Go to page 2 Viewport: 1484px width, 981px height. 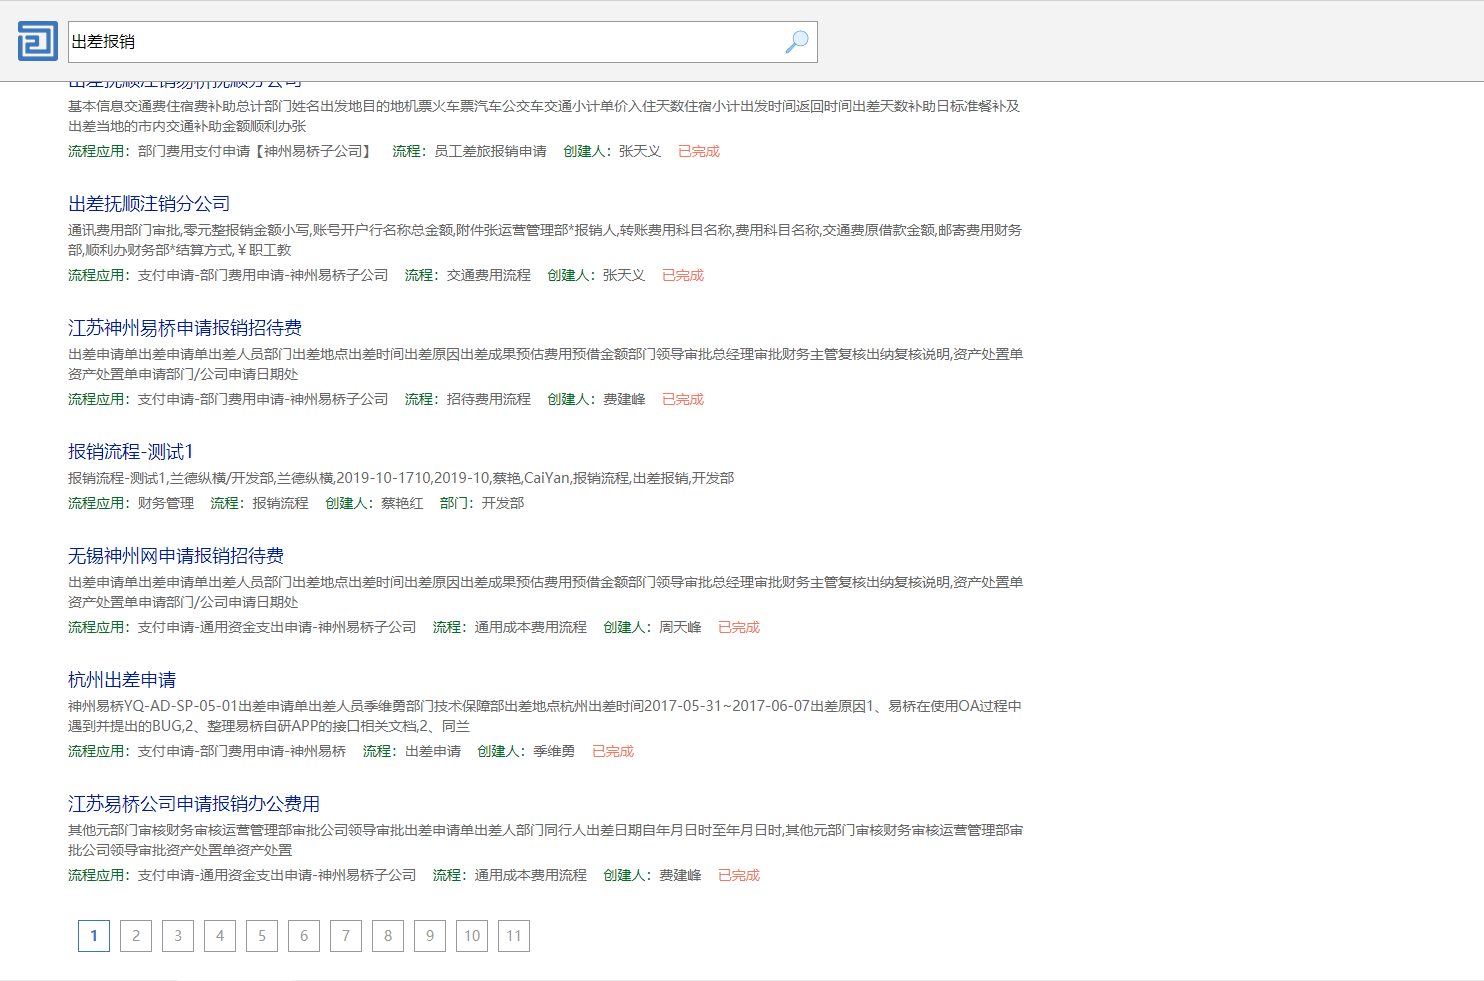click(x=136, y=936)
